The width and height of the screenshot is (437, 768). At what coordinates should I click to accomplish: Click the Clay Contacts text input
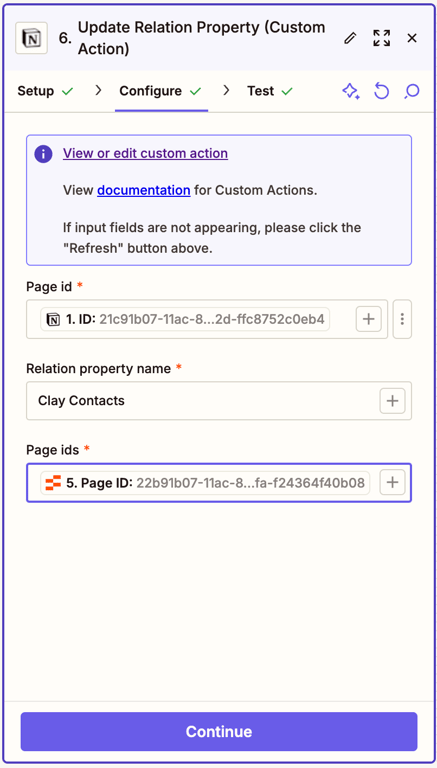[203, 401]
